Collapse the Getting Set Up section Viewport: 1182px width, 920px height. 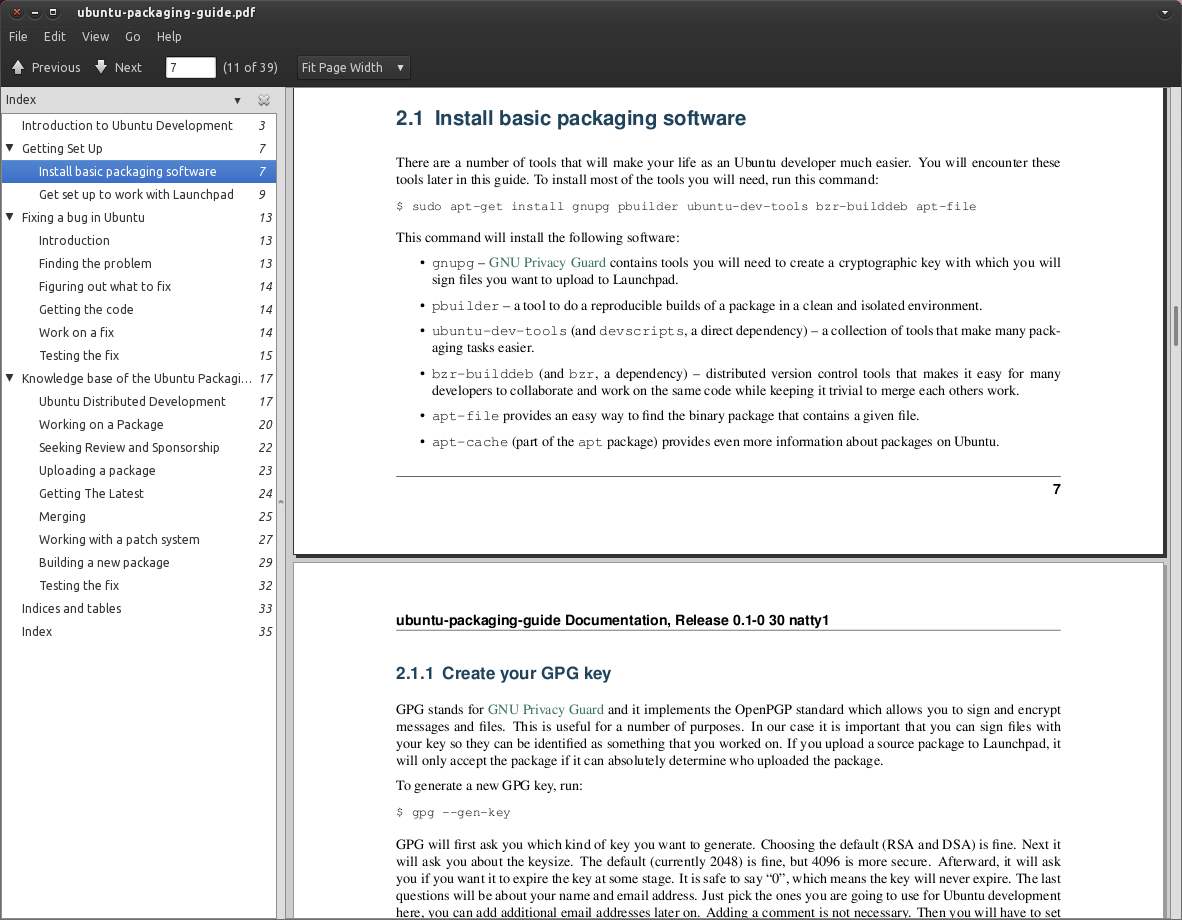click(x=10, y=148)
